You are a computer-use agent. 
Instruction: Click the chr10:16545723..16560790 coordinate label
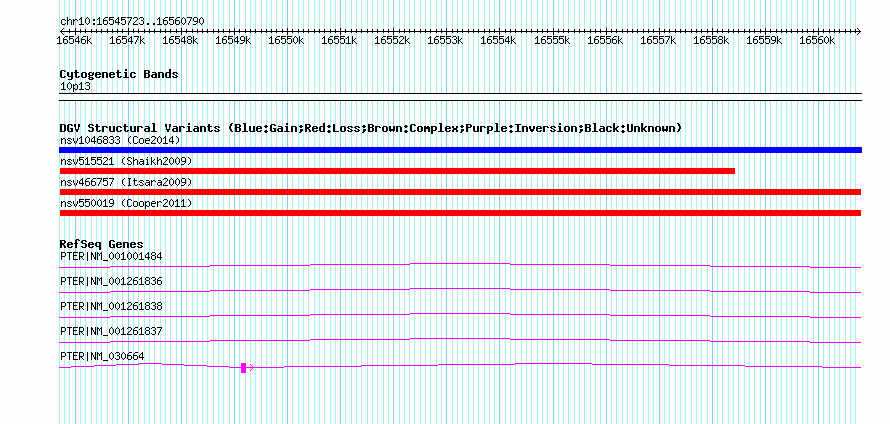pyautogui.click(x=132, y=21)
